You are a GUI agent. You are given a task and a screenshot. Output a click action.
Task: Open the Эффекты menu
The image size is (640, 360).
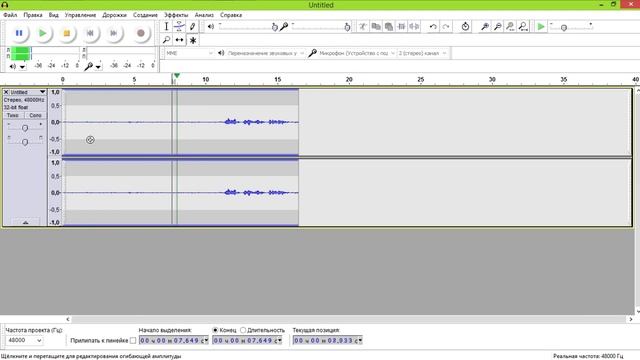[x=176, y=15]
